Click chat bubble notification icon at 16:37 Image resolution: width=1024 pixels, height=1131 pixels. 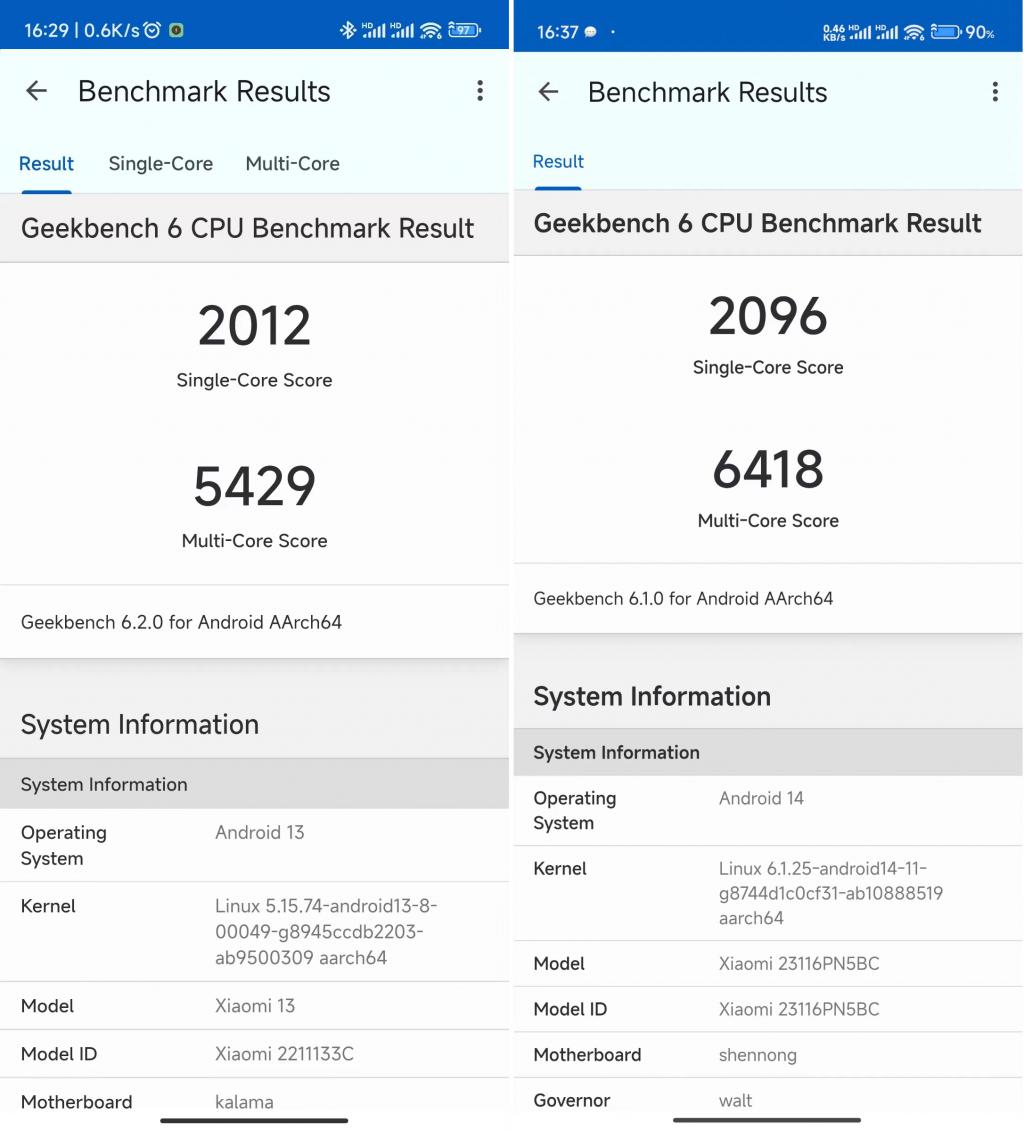click(590, 32)
